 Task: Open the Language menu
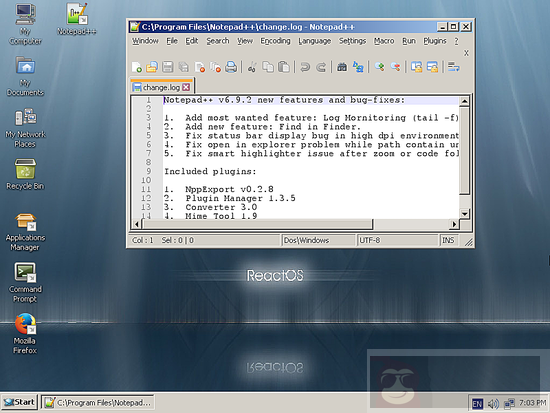tap(314, 41)
